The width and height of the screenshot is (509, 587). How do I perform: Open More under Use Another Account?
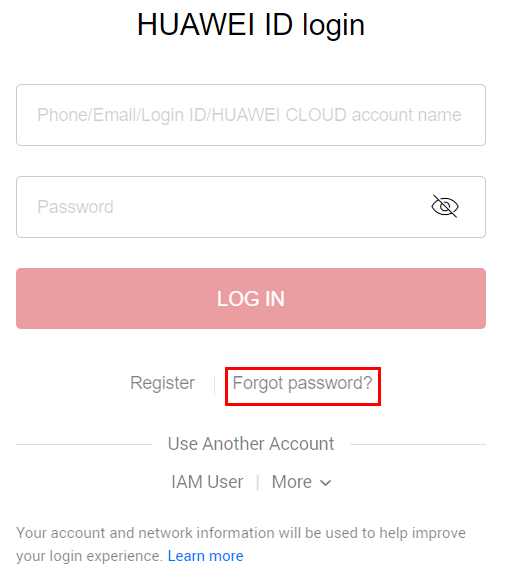pos(301,482)
